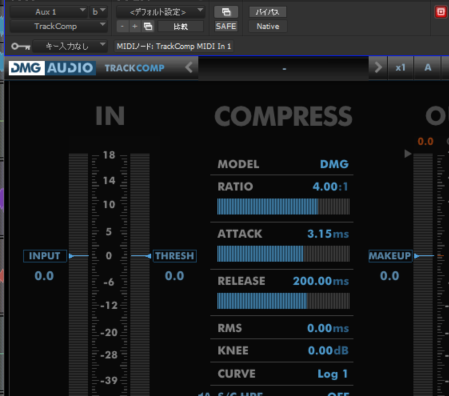
Task: Click the RATIO slider bar
Action: pyautogui.click(x=283, y=206)
